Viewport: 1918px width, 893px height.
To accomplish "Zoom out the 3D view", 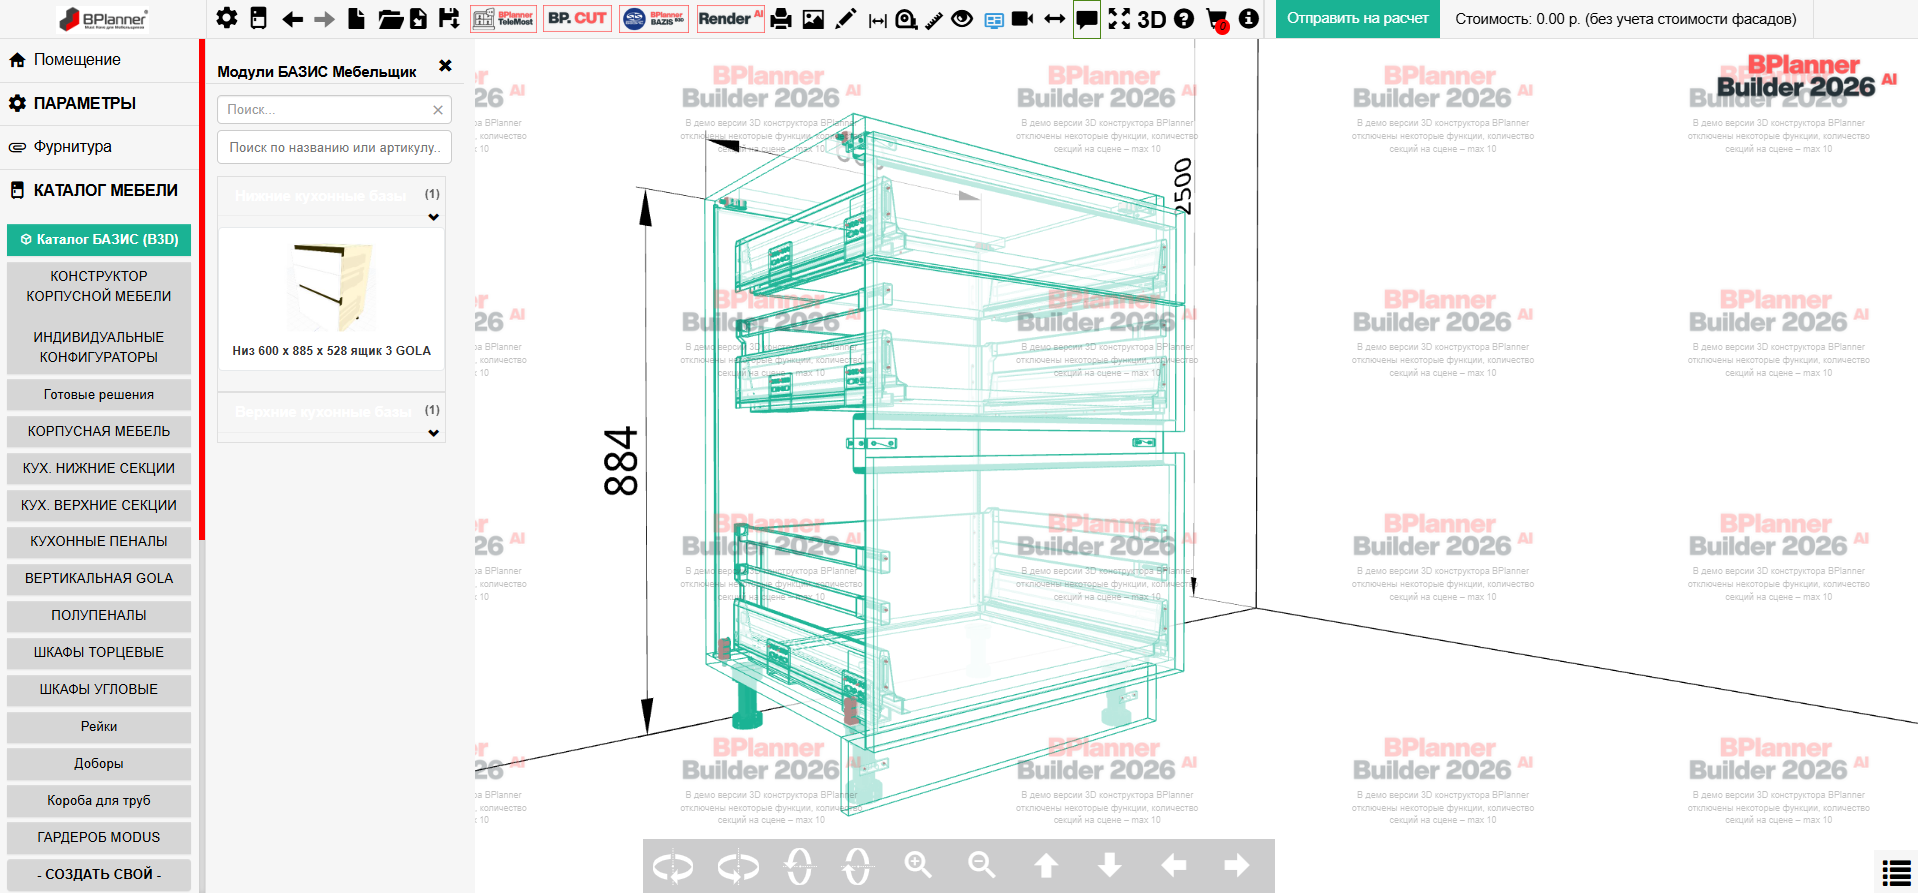I will coord(982,865).
